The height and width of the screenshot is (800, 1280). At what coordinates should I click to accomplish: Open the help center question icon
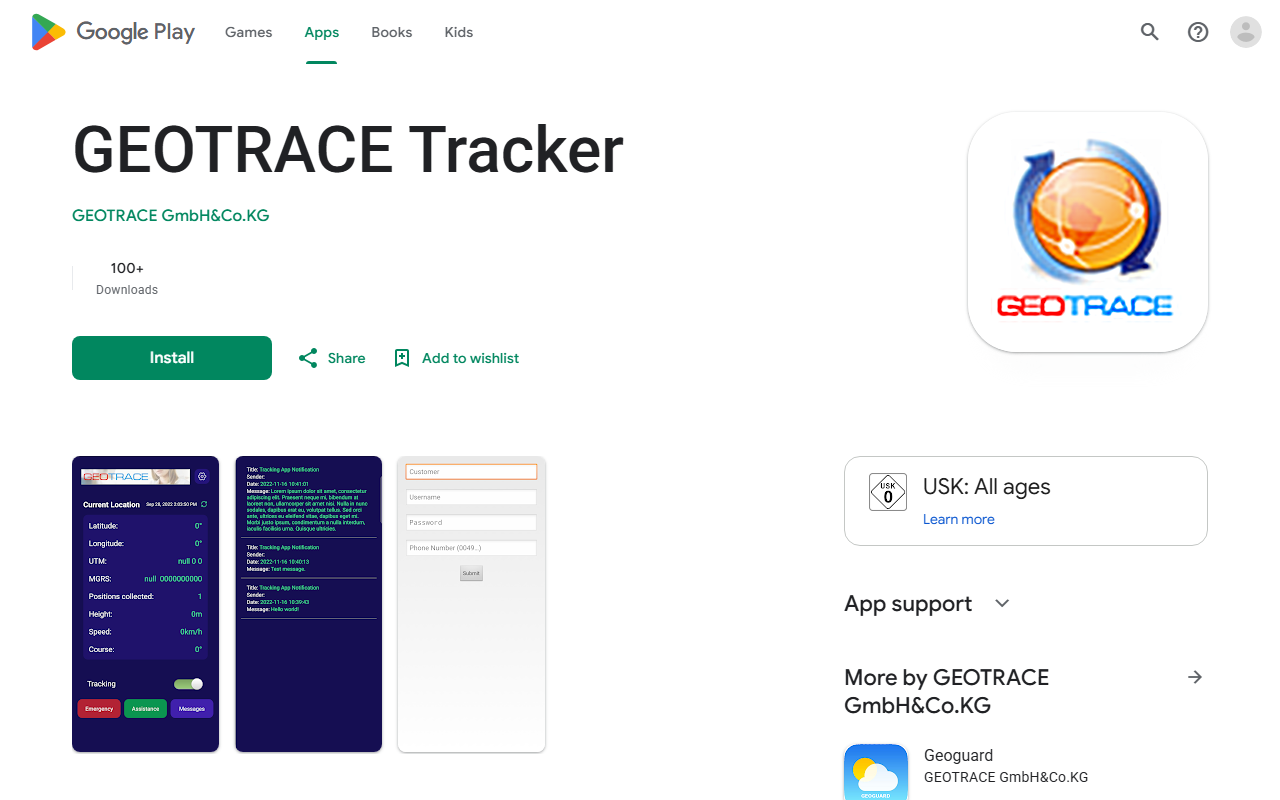(1198, 32)
